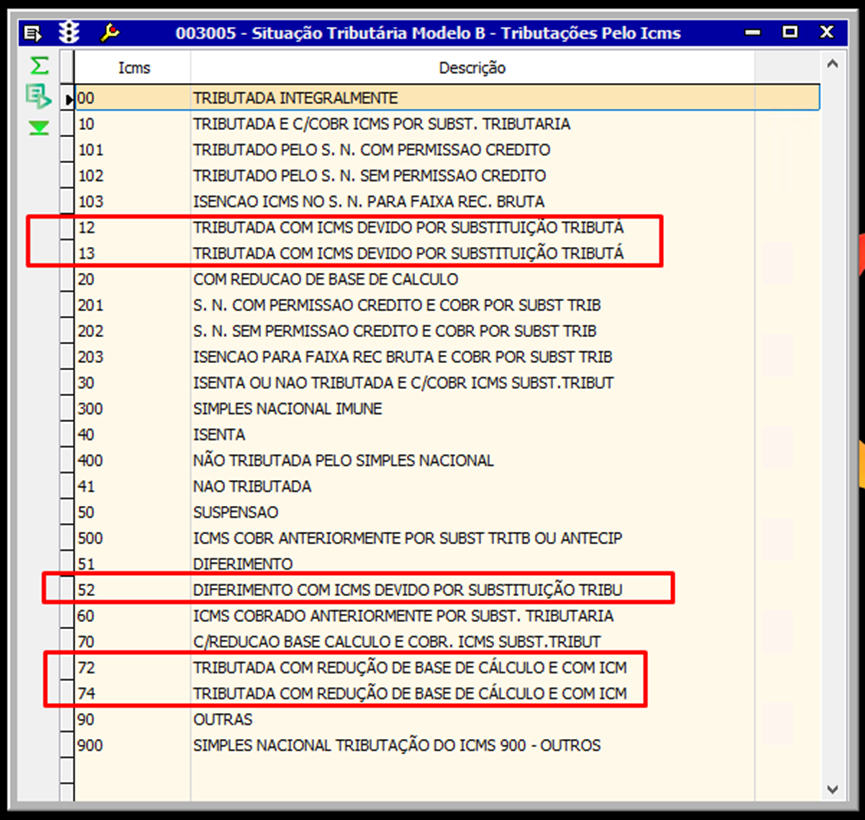Click the Icms cell 203
The width and height of the screenshot is (865, 820).
point(132,357)
